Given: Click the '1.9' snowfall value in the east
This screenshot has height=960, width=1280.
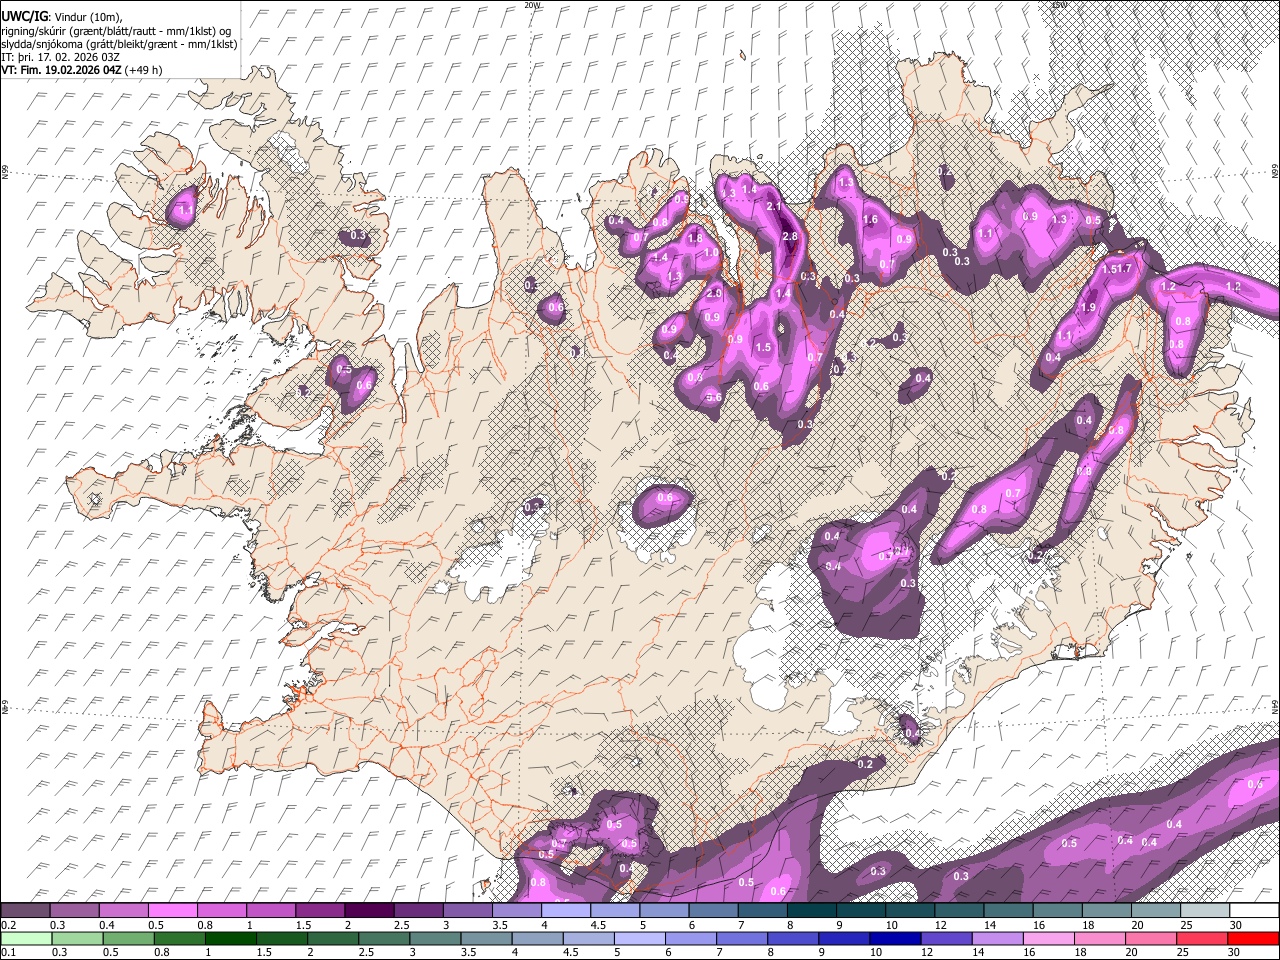Looking at the screenshot, I should pos(1089,307).
